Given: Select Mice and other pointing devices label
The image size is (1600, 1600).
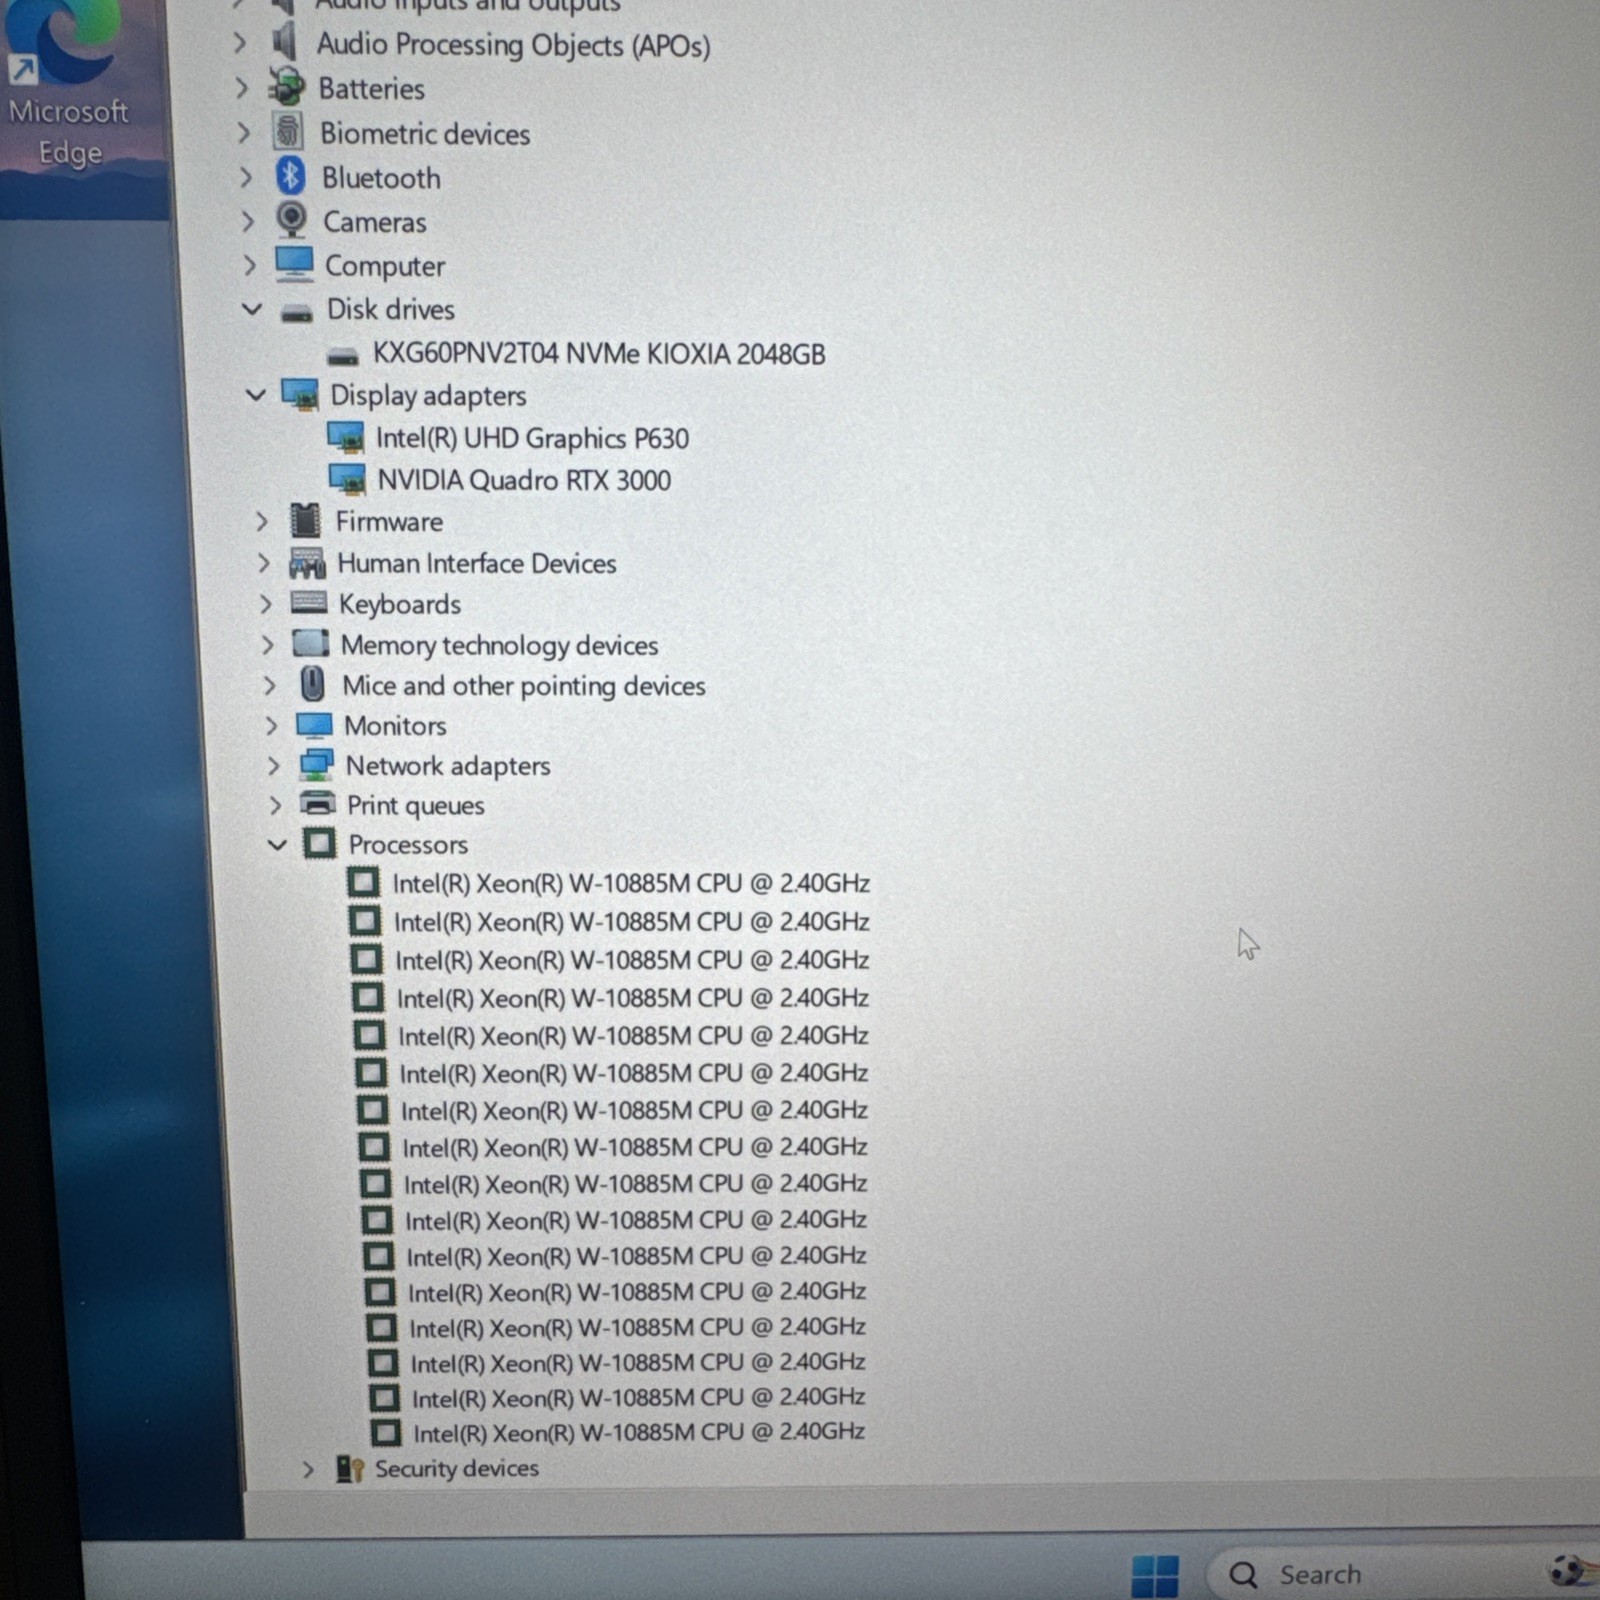Looking at the screenshot, I should pos(524,686).
